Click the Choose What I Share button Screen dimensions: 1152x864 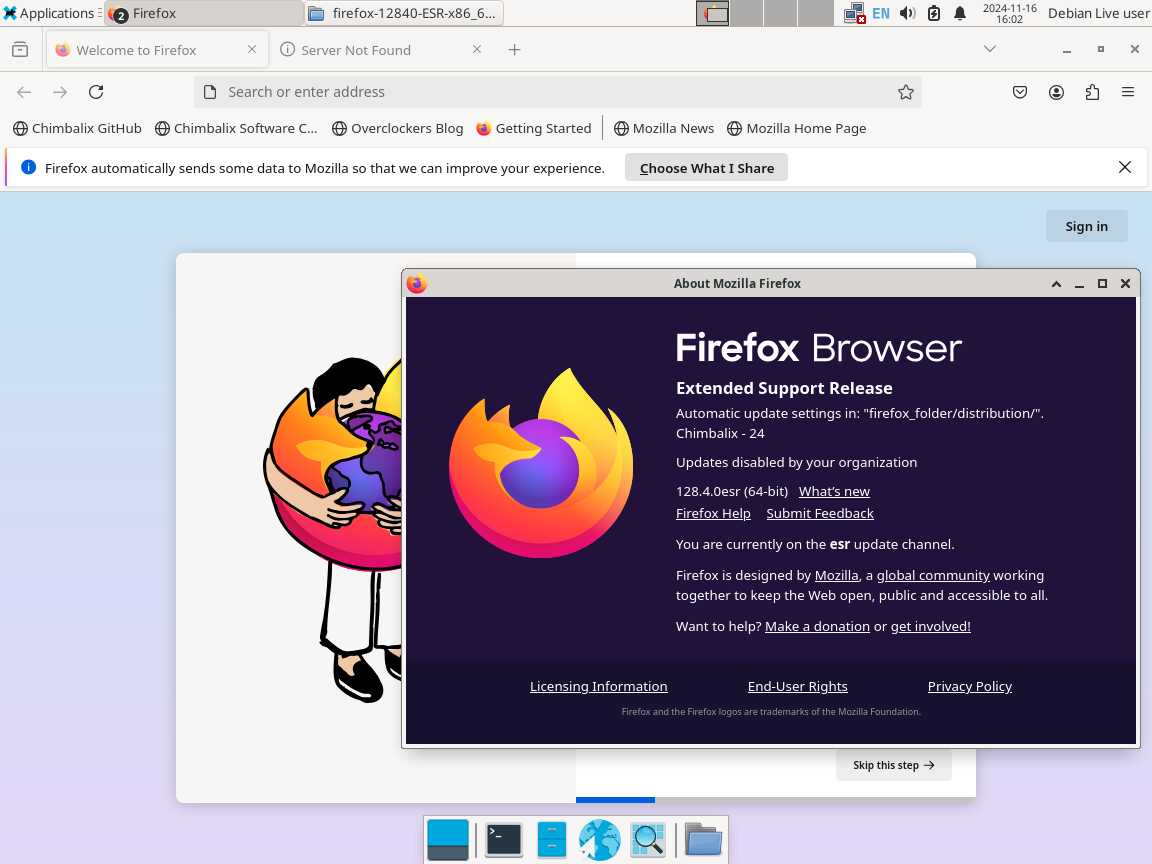point(706,168)
